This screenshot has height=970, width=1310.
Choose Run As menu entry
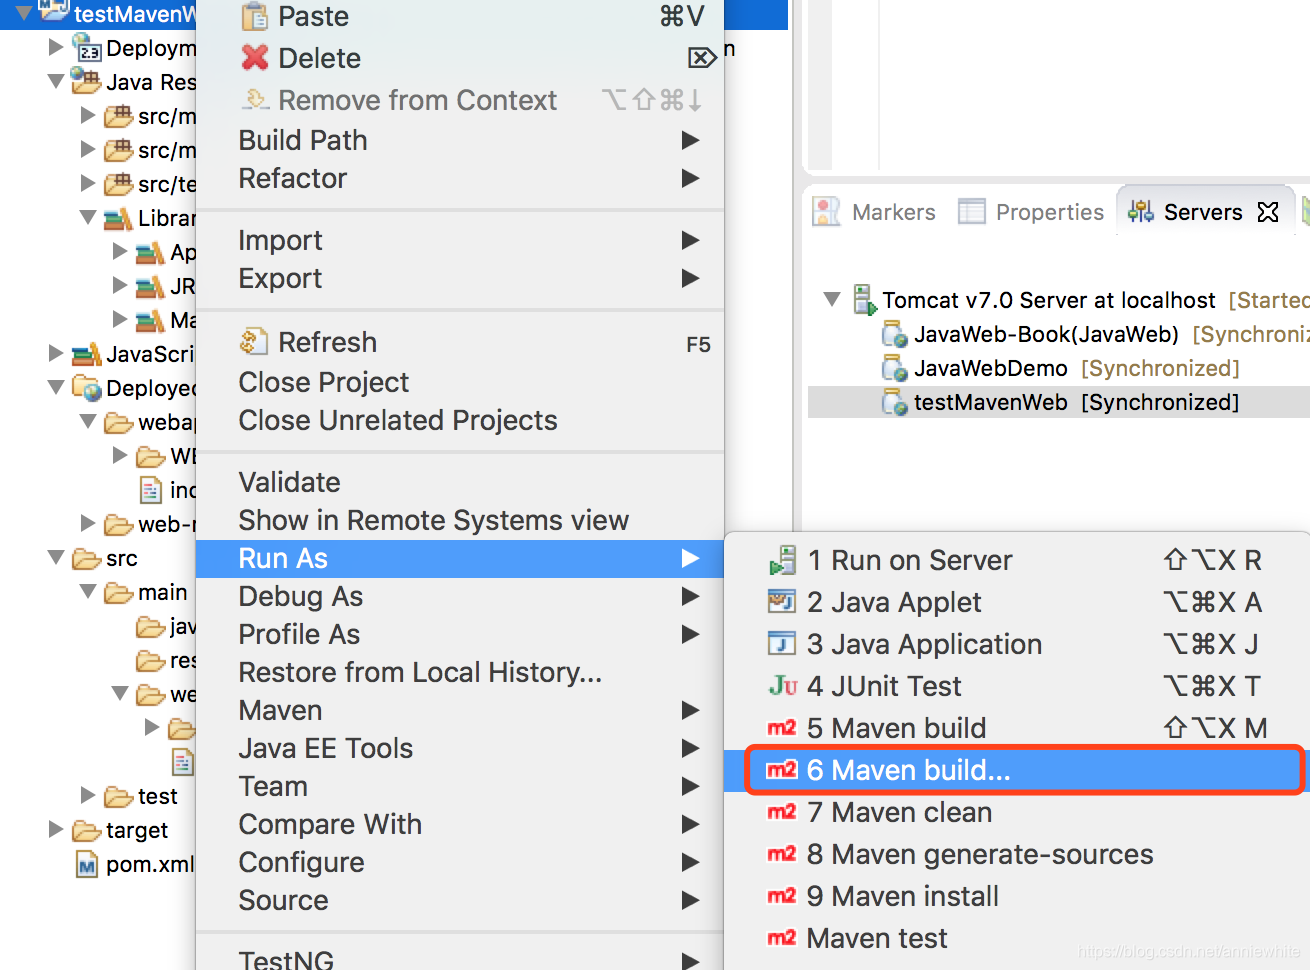coord(460,558)
